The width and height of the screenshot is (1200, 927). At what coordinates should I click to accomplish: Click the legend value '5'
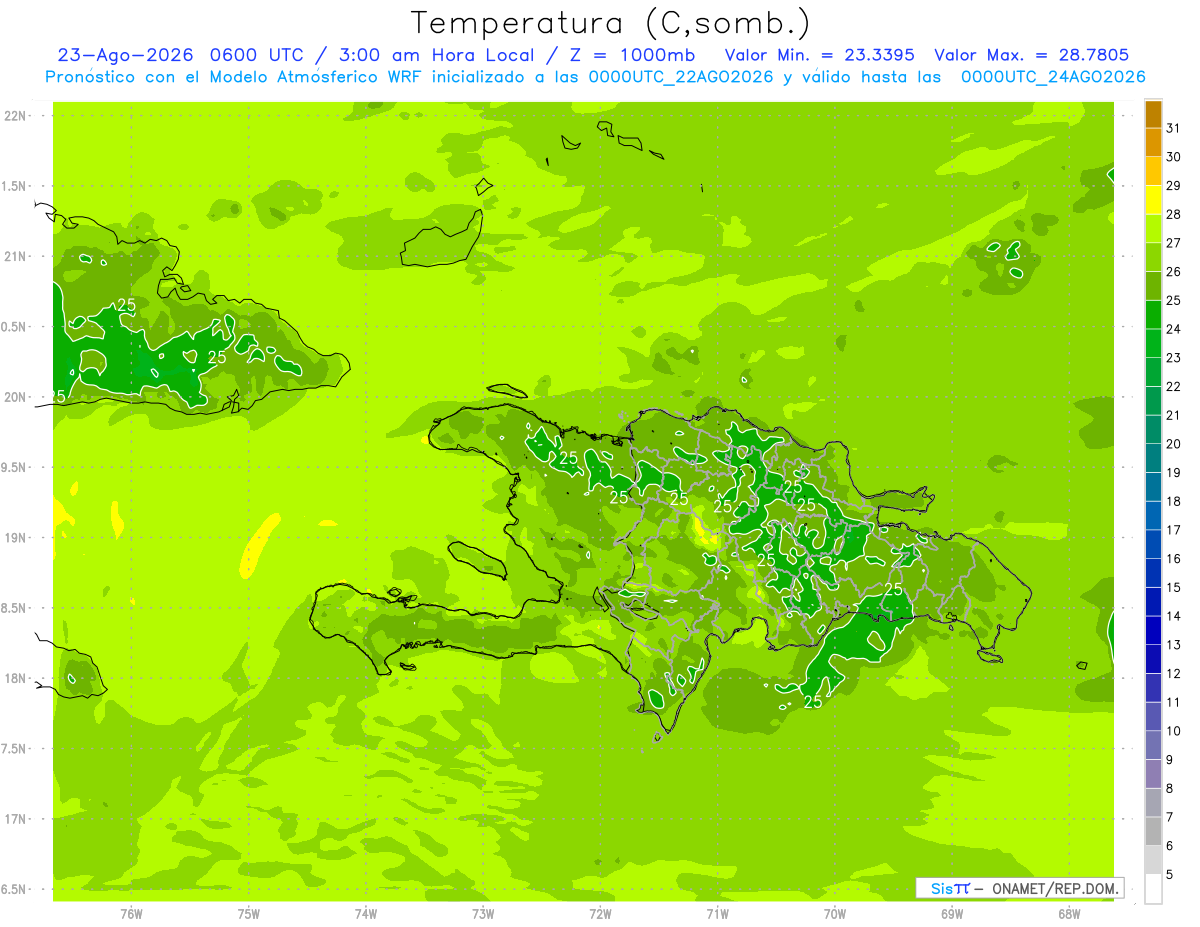point(1170,874)
